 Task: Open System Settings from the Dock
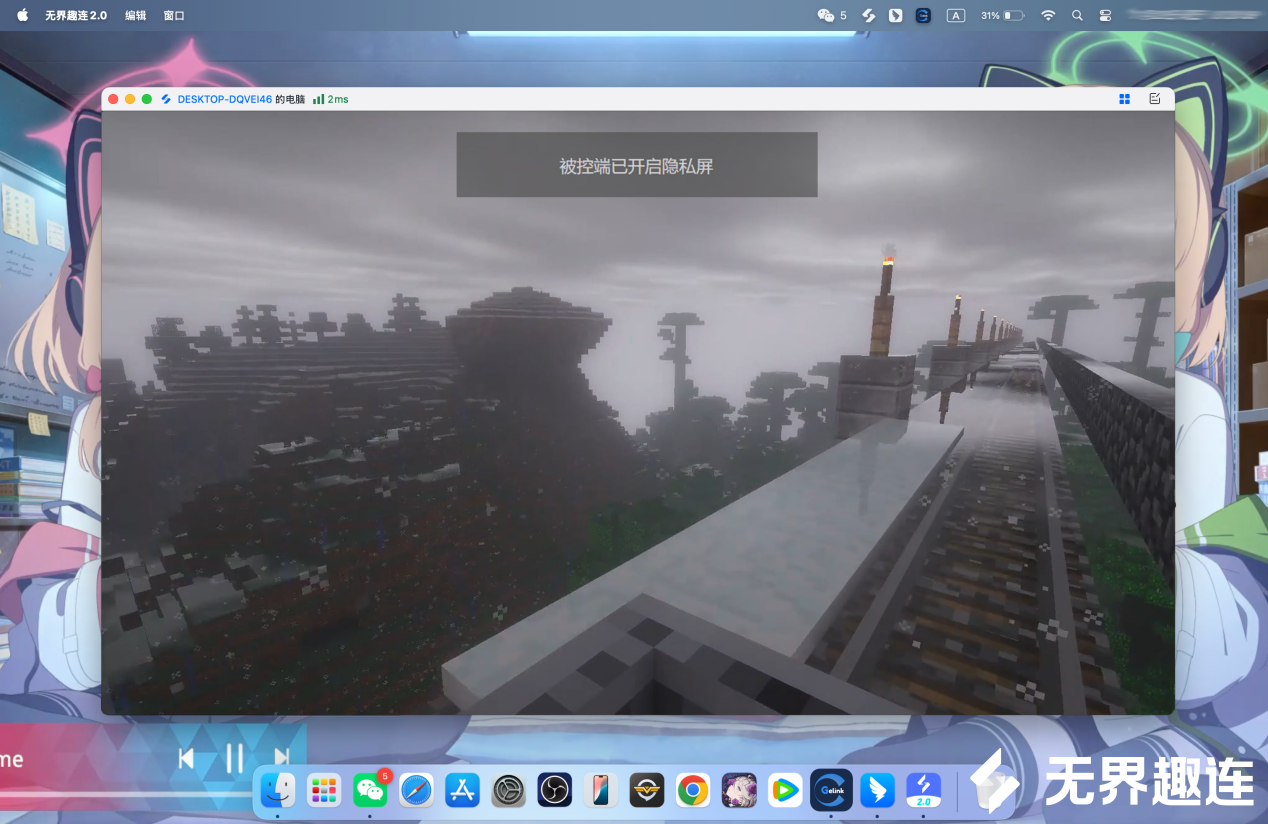pyautogui.click(x=508, y=790)
